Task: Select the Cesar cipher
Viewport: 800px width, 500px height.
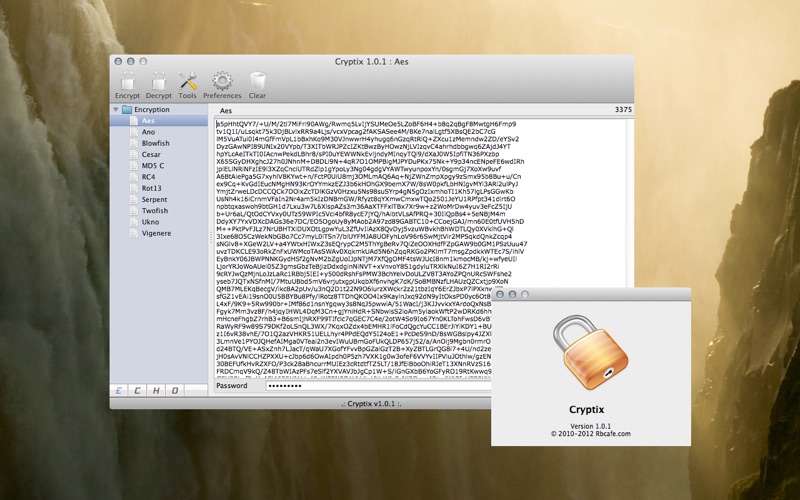Action: tap(159, 154)
